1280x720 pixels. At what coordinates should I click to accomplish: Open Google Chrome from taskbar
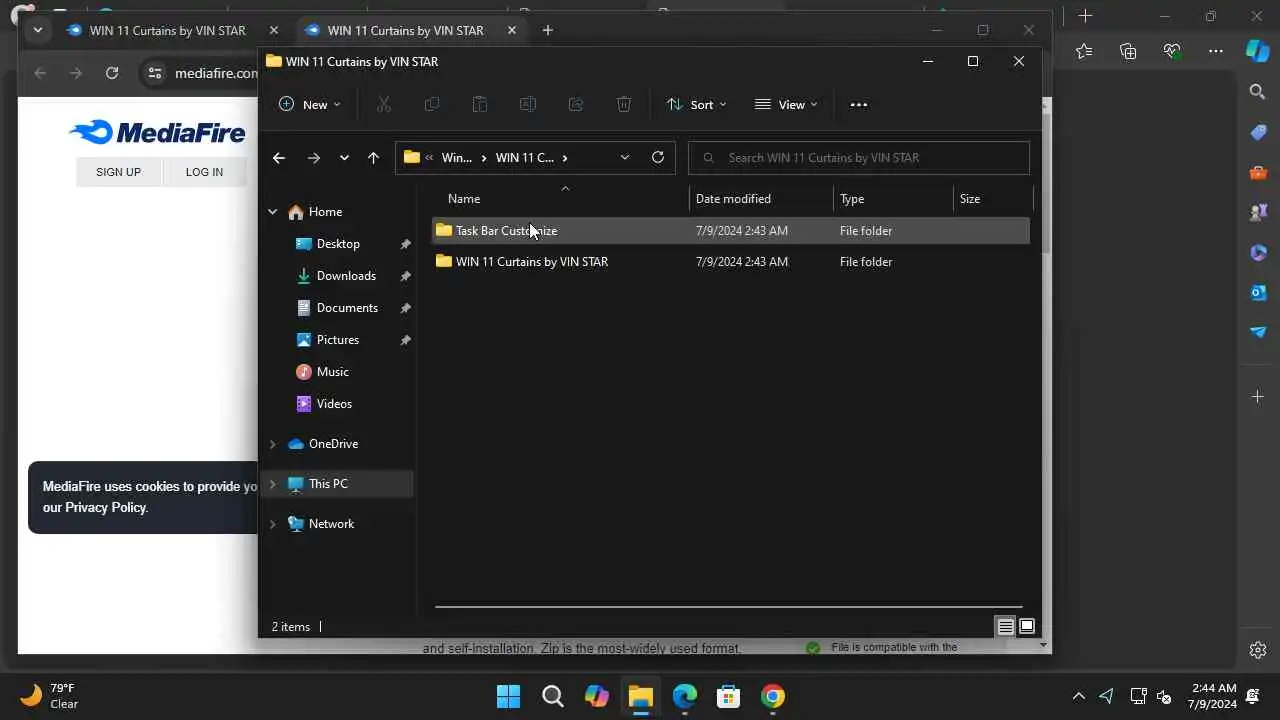772,696
